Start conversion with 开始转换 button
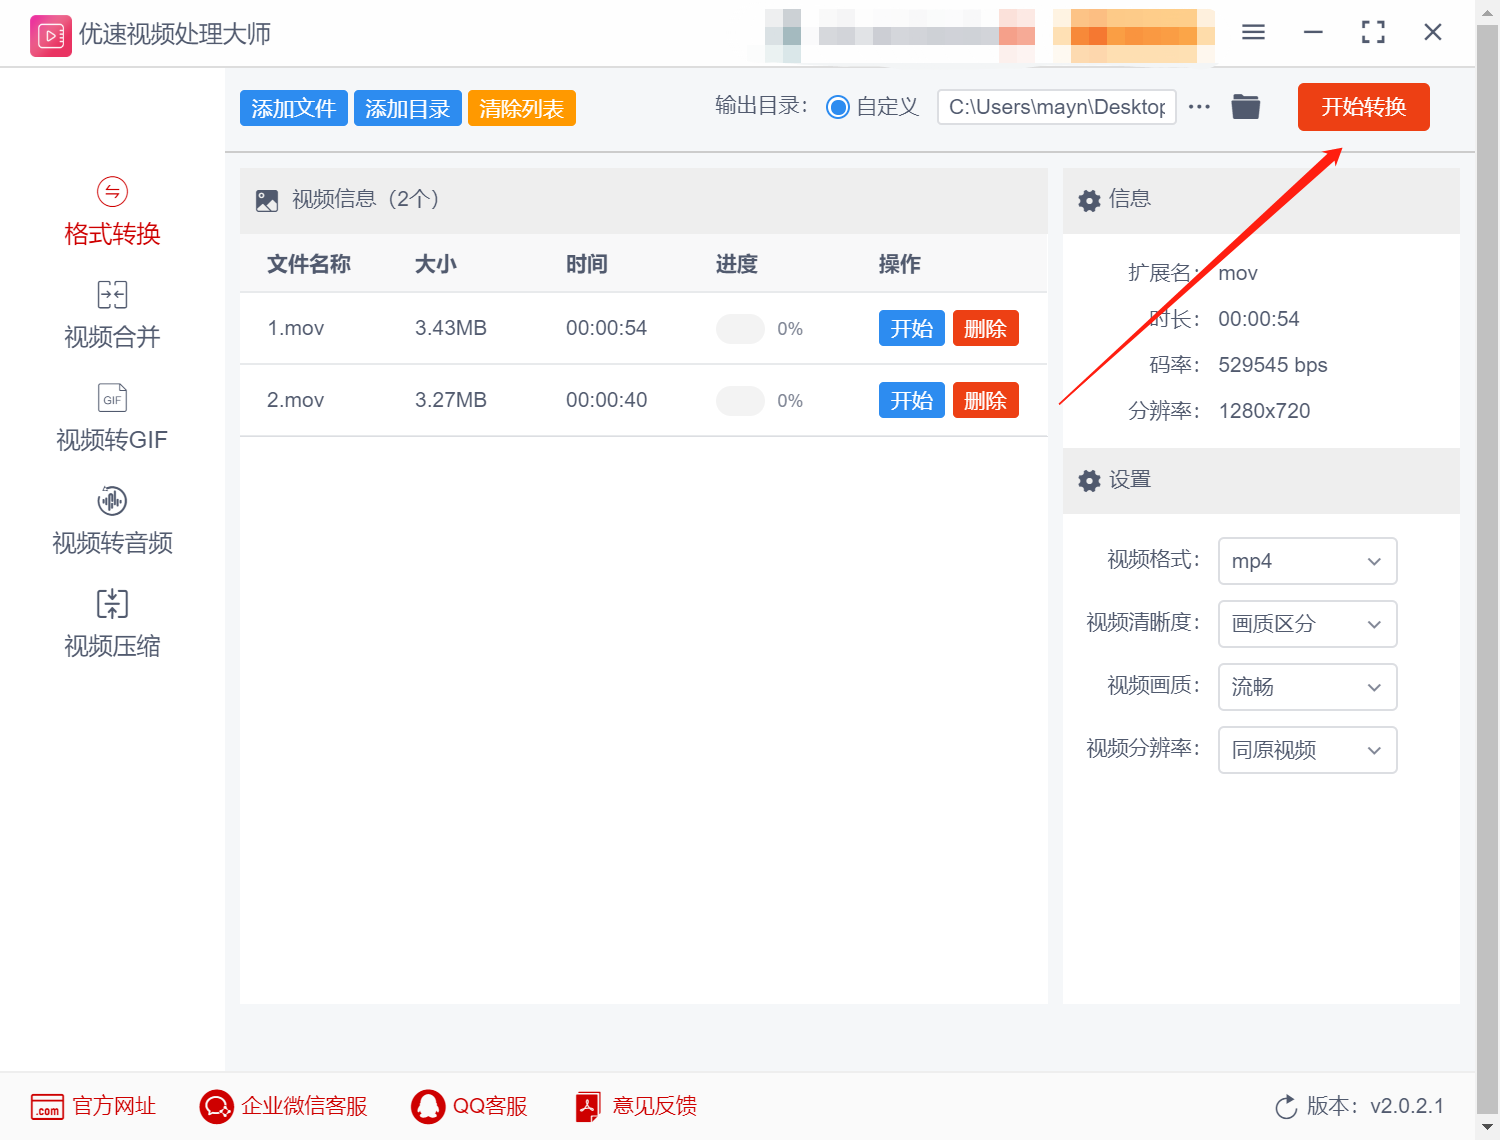The width and height of the screenshot is (1500, 1140). tap(1364, 107)
